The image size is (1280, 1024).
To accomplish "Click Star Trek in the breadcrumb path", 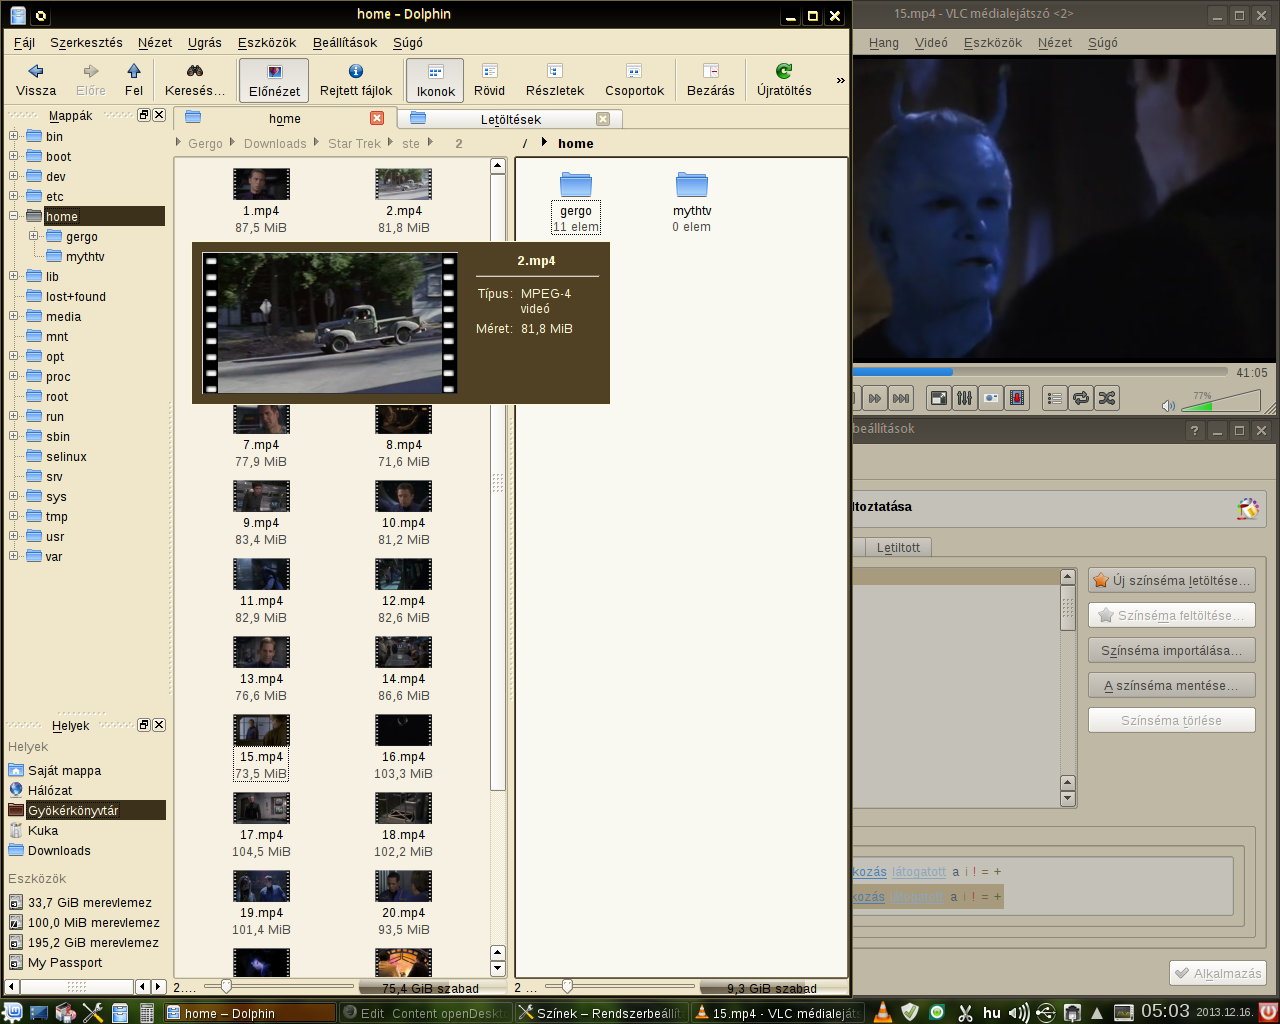I will point(354,144).
